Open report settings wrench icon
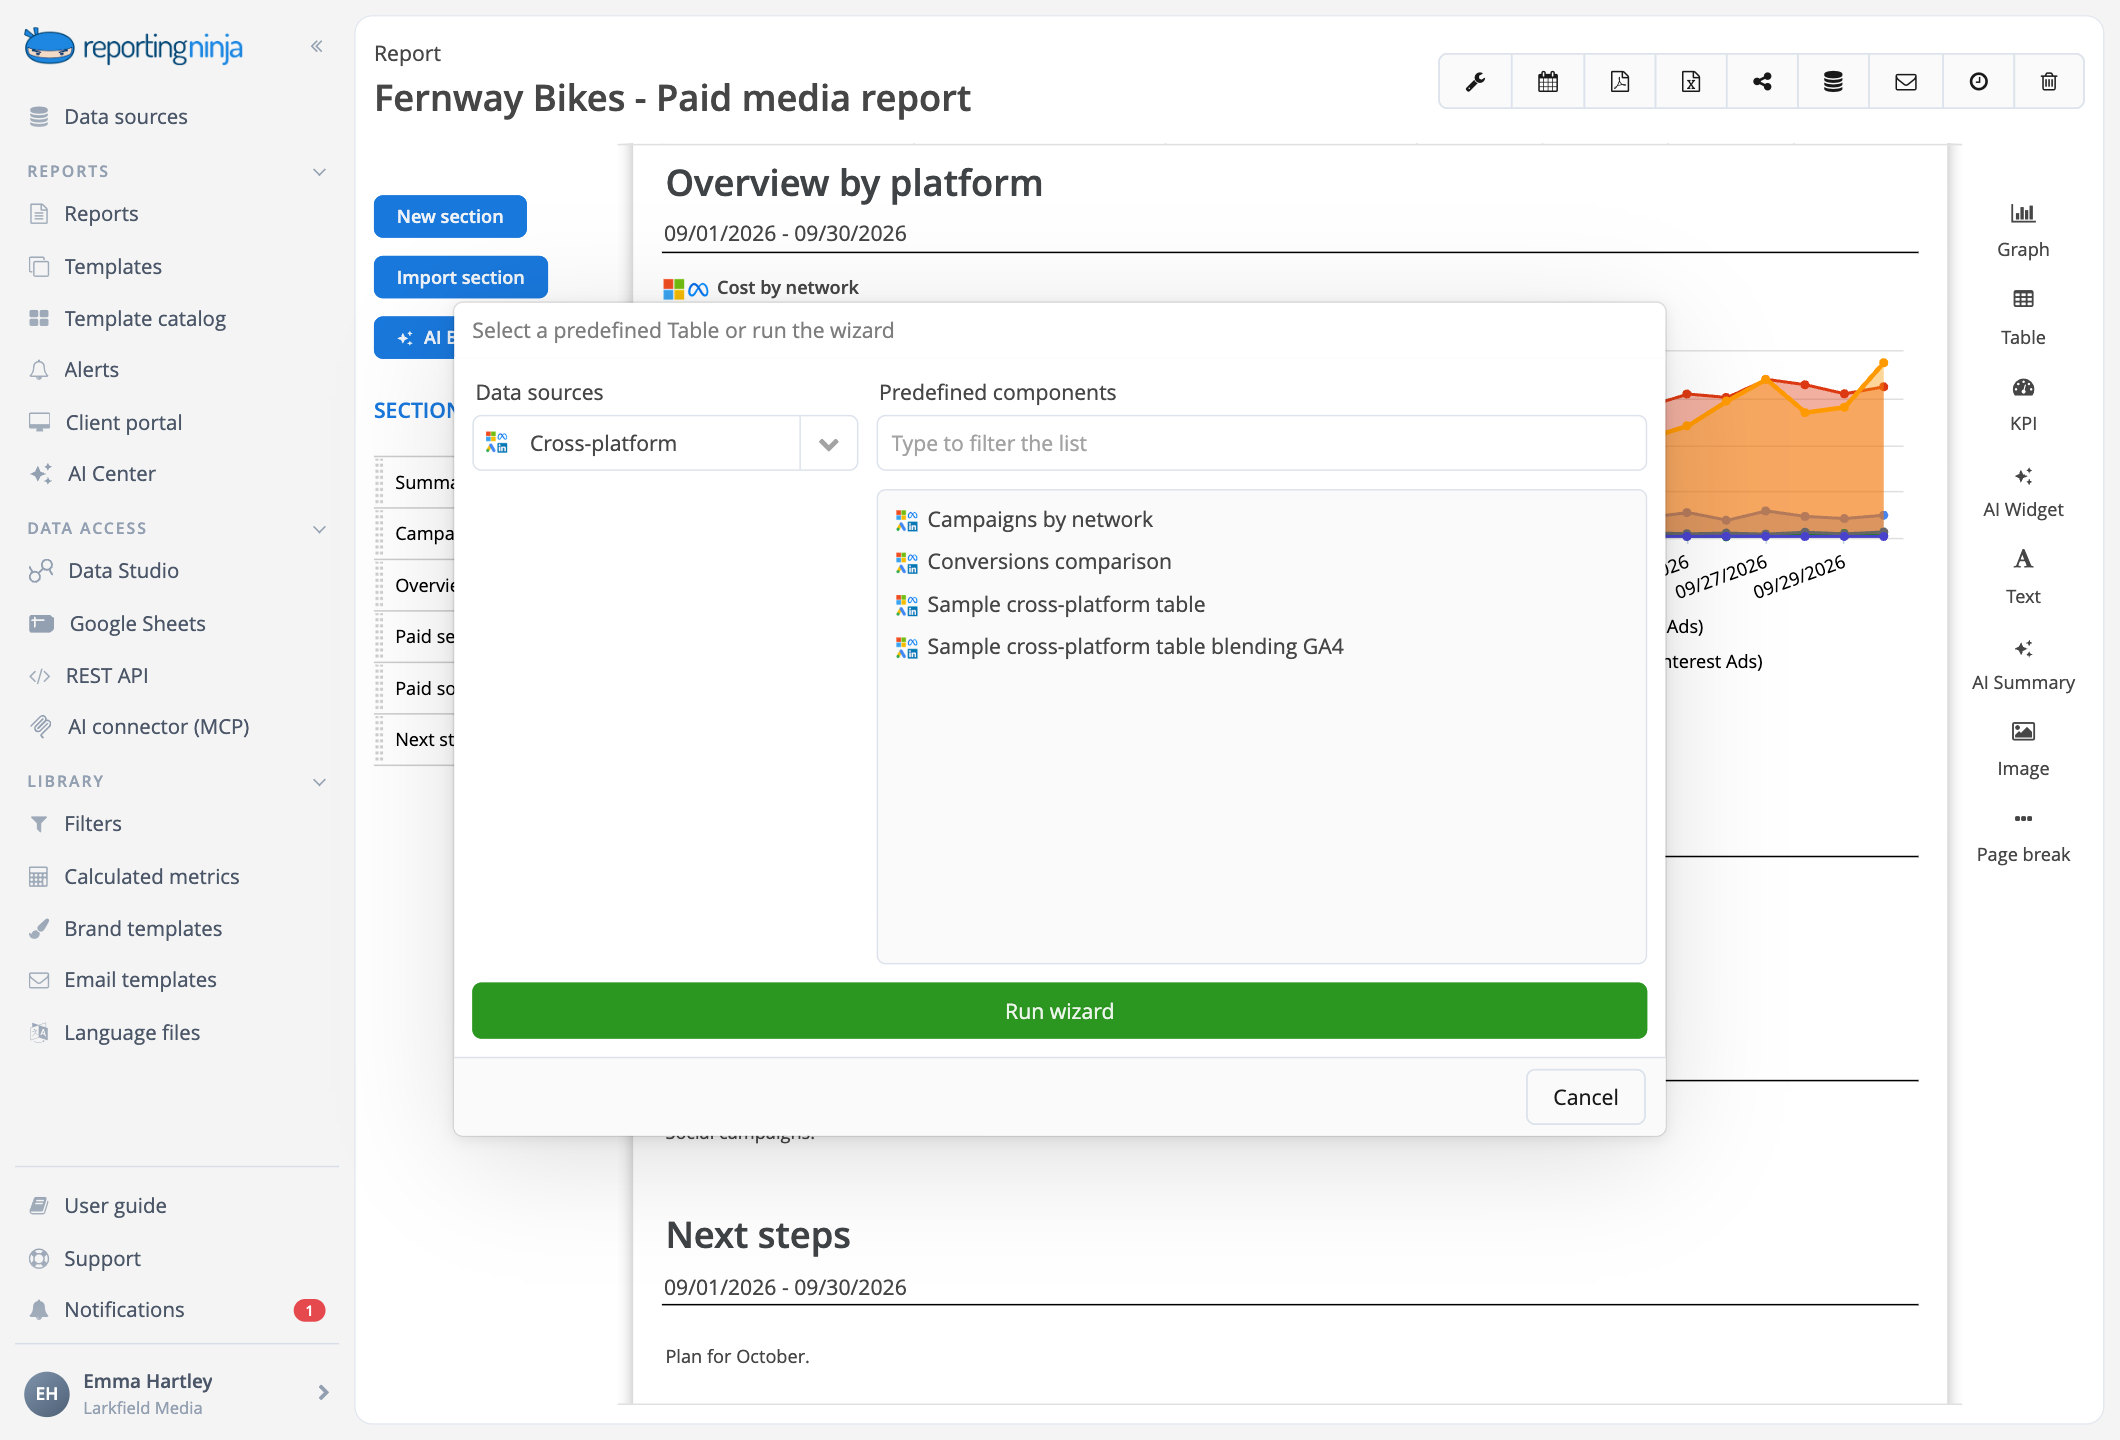 tap(1475, 82)
